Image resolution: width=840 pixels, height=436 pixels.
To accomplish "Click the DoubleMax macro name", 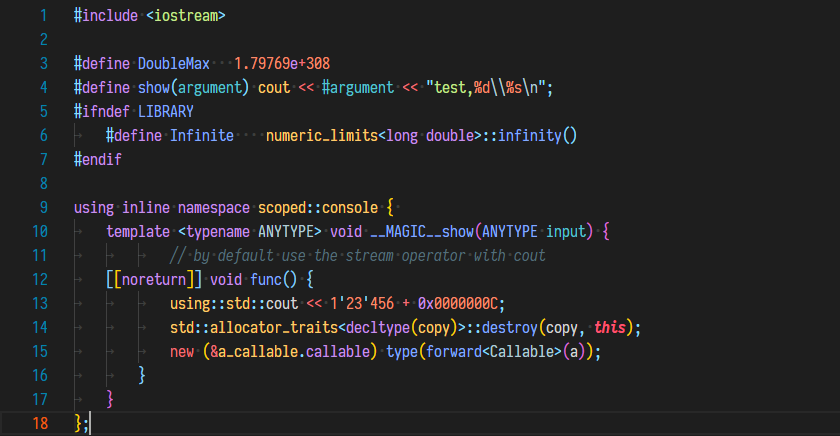I will 173,64.
